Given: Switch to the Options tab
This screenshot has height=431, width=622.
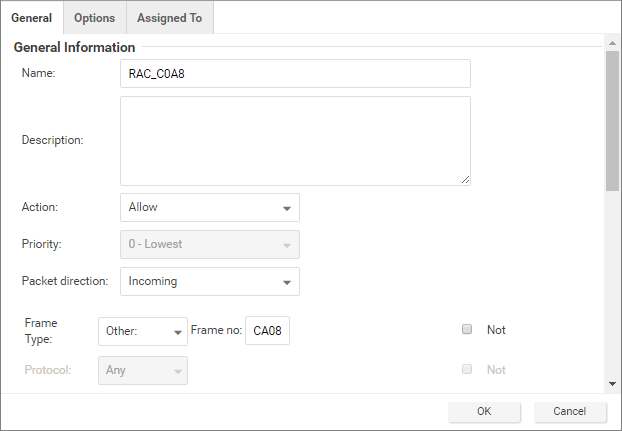Looking at the screenshot, I should pyautogui.click(x=94, y=18).
